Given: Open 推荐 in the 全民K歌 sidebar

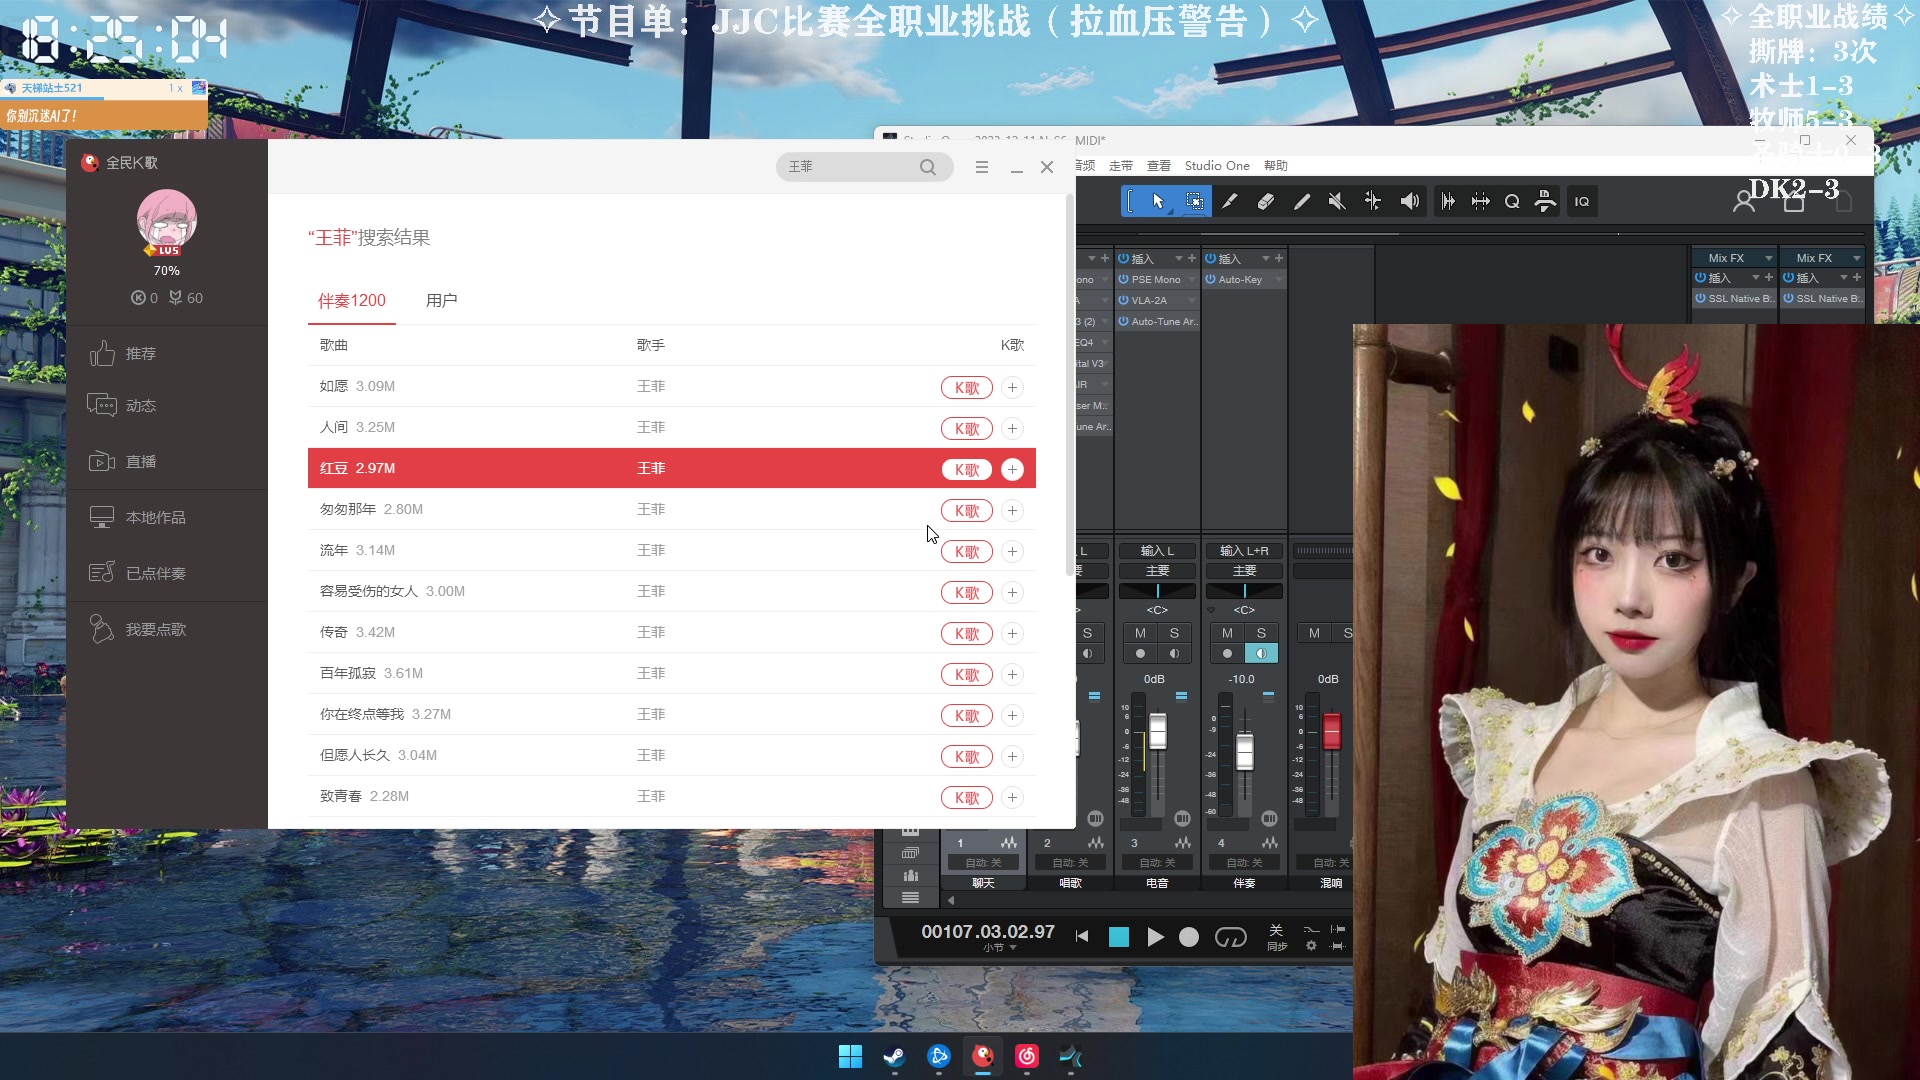Looking at the screenshot, I should pos(122,353).
